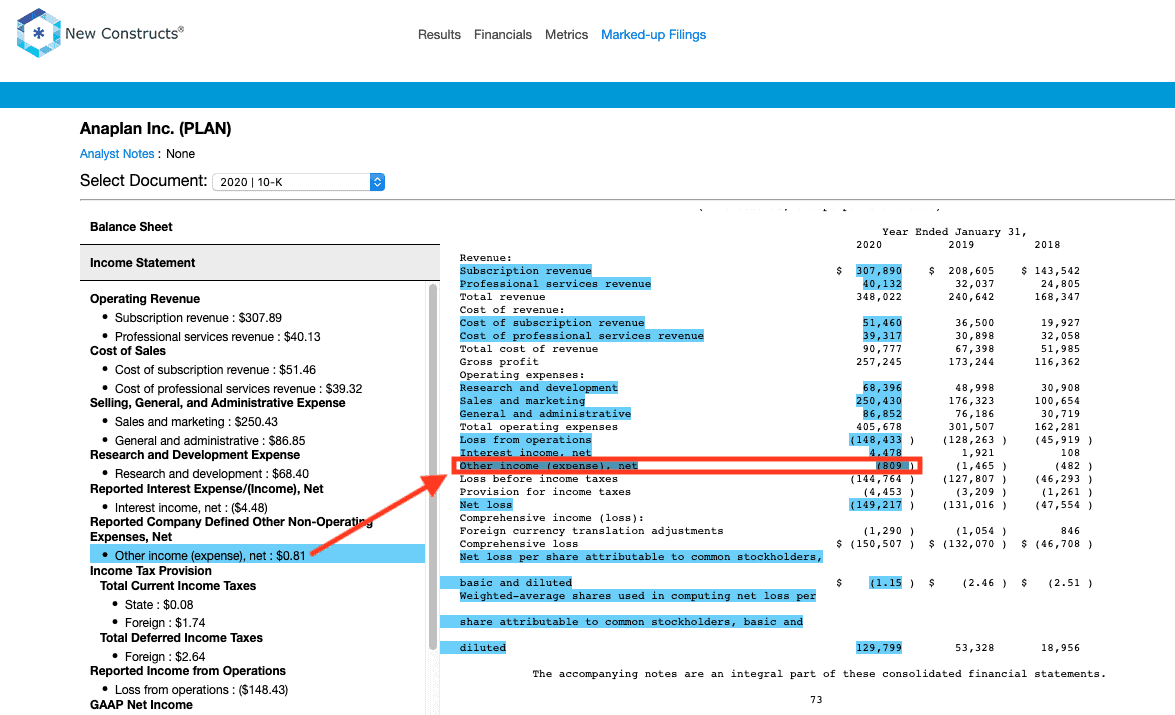Click highlighted value 40,132 in filing
This screenshot has width=1175, height=715.
click(882, 284)
